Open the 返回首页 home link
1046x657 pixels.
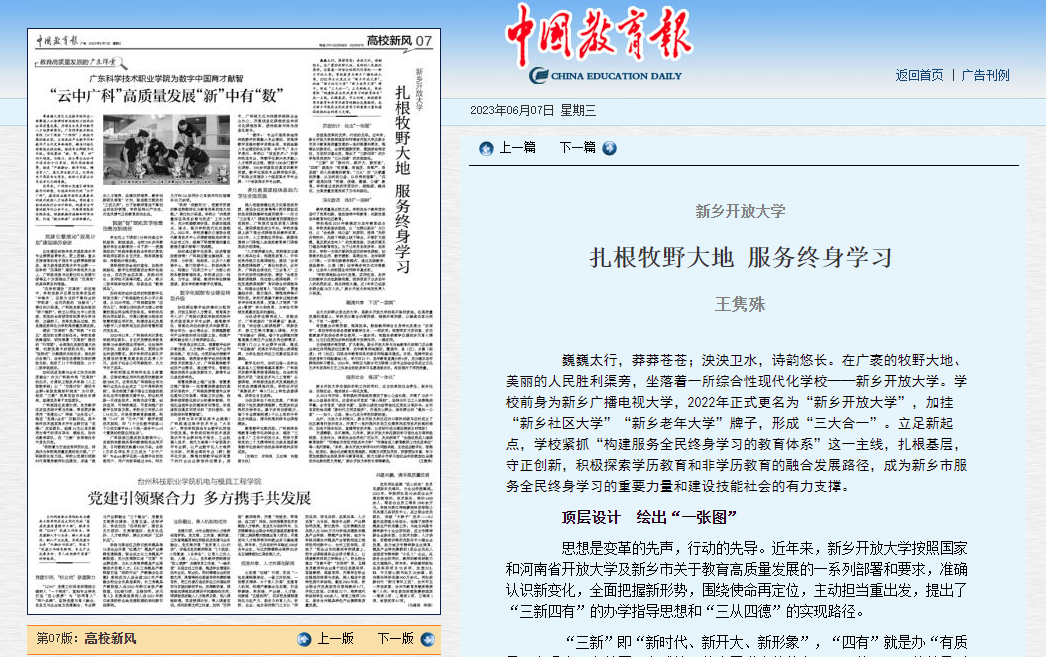coord(919,76)
